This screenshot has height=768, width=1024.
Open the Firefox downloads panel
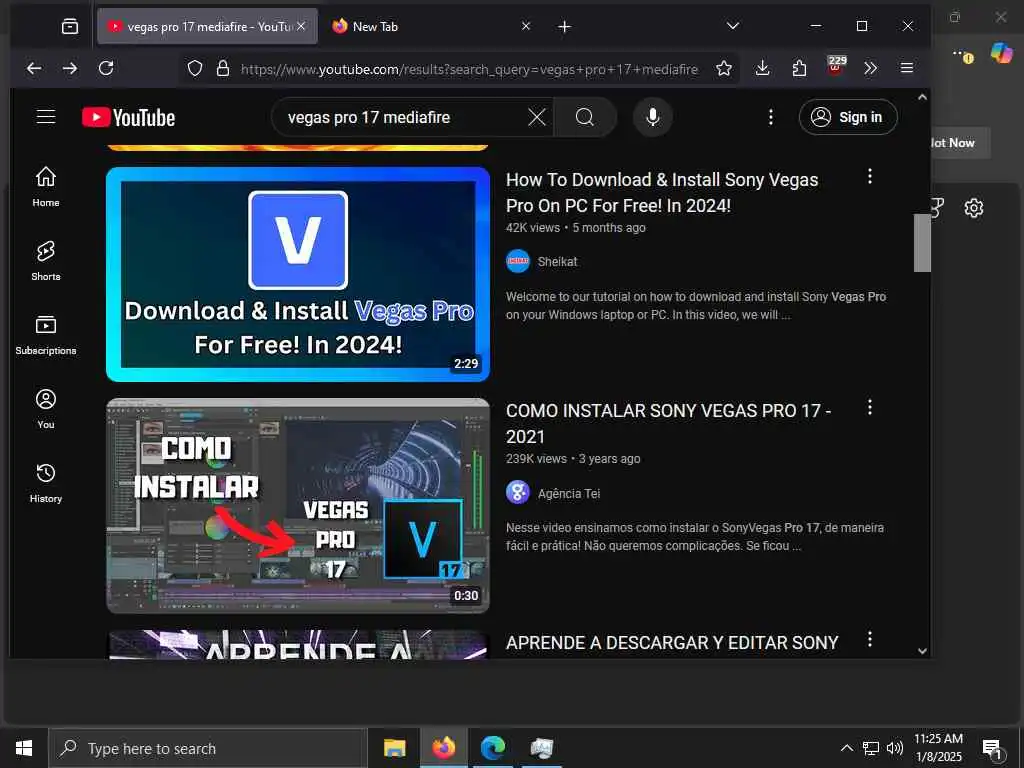click(762, 68)
